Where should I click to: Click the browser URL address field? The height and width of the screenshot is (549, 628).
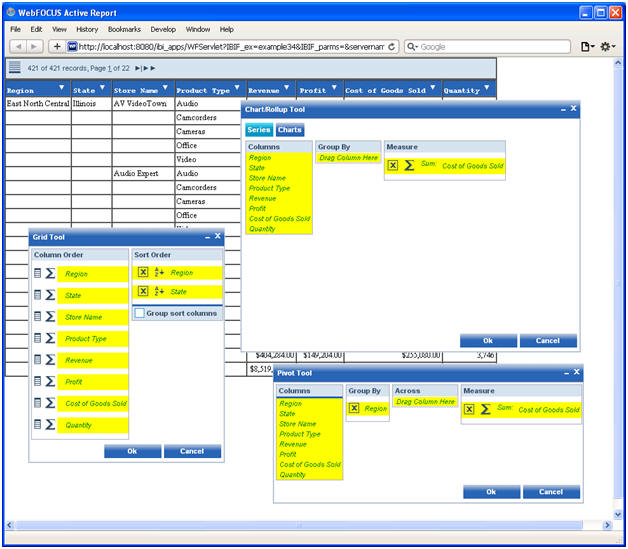pos(231,47)
